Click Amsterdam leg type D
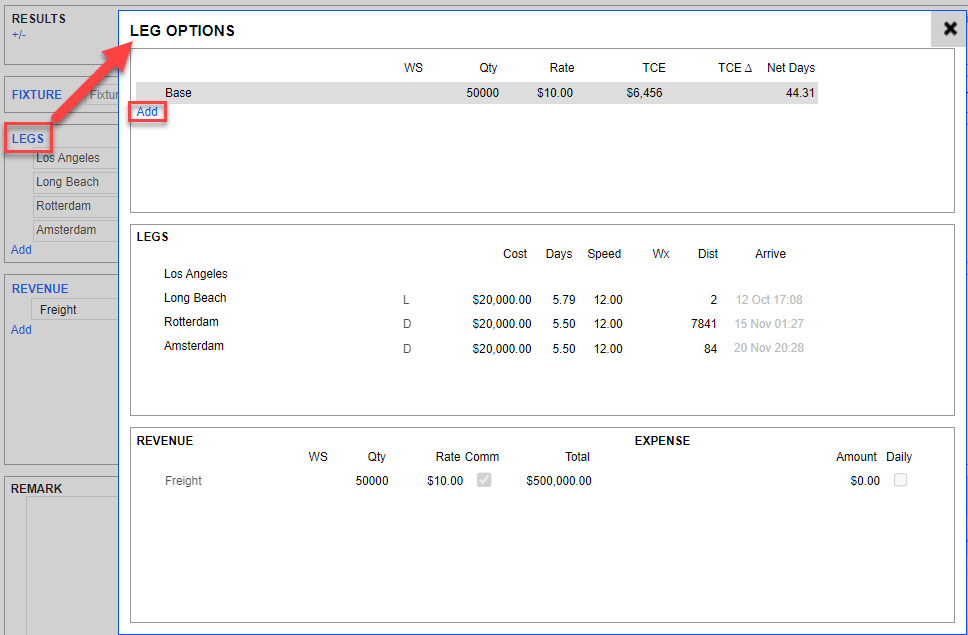The image size is (968, 635). click(x=407, y=349)
